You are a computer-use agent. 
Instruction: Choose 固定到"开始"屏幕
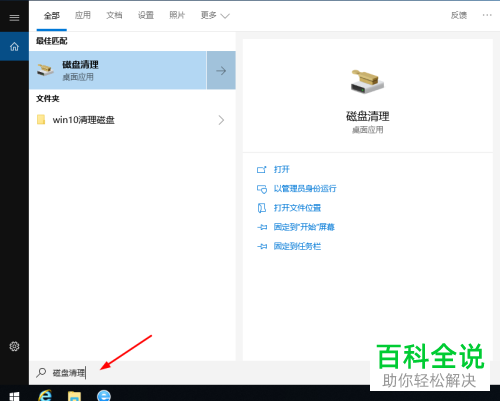304,227
